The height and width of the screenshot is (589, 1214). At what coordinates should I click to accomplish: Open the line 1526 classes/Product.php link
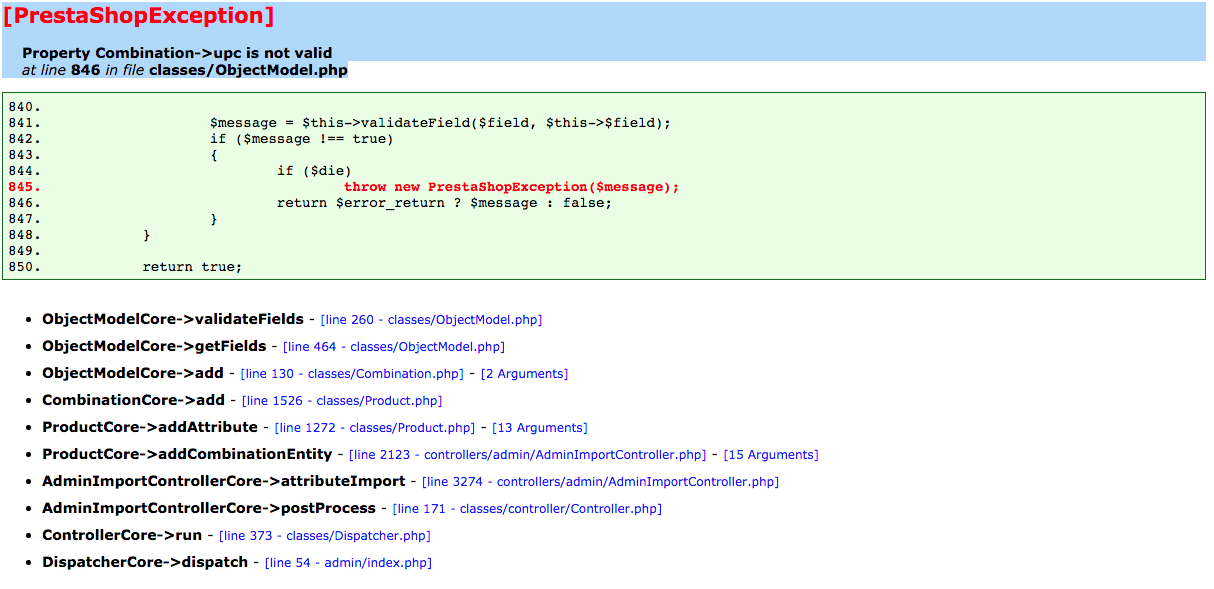click(342, 401)
